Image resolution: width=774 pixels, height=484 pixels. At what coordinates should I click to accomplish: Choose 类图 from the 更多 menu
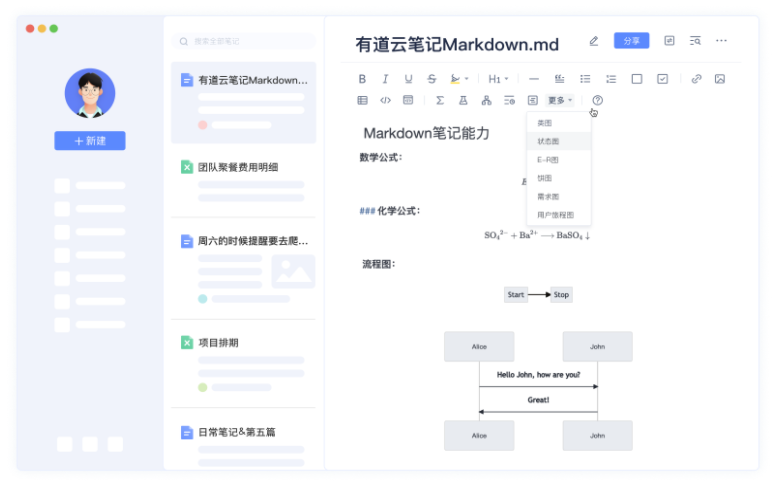[559, 123]
